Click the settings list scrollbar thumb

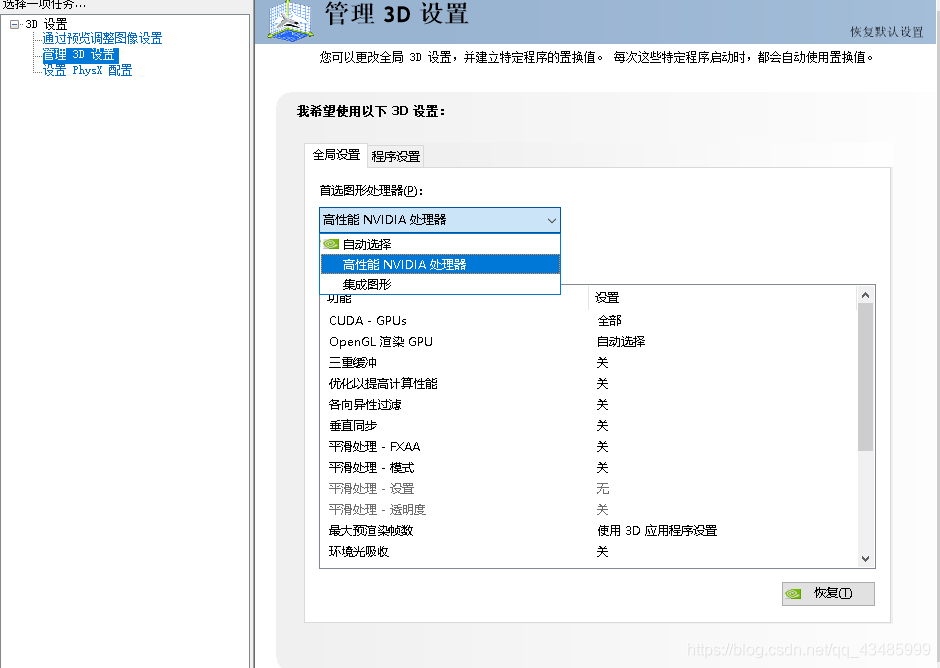click(865, 377)
